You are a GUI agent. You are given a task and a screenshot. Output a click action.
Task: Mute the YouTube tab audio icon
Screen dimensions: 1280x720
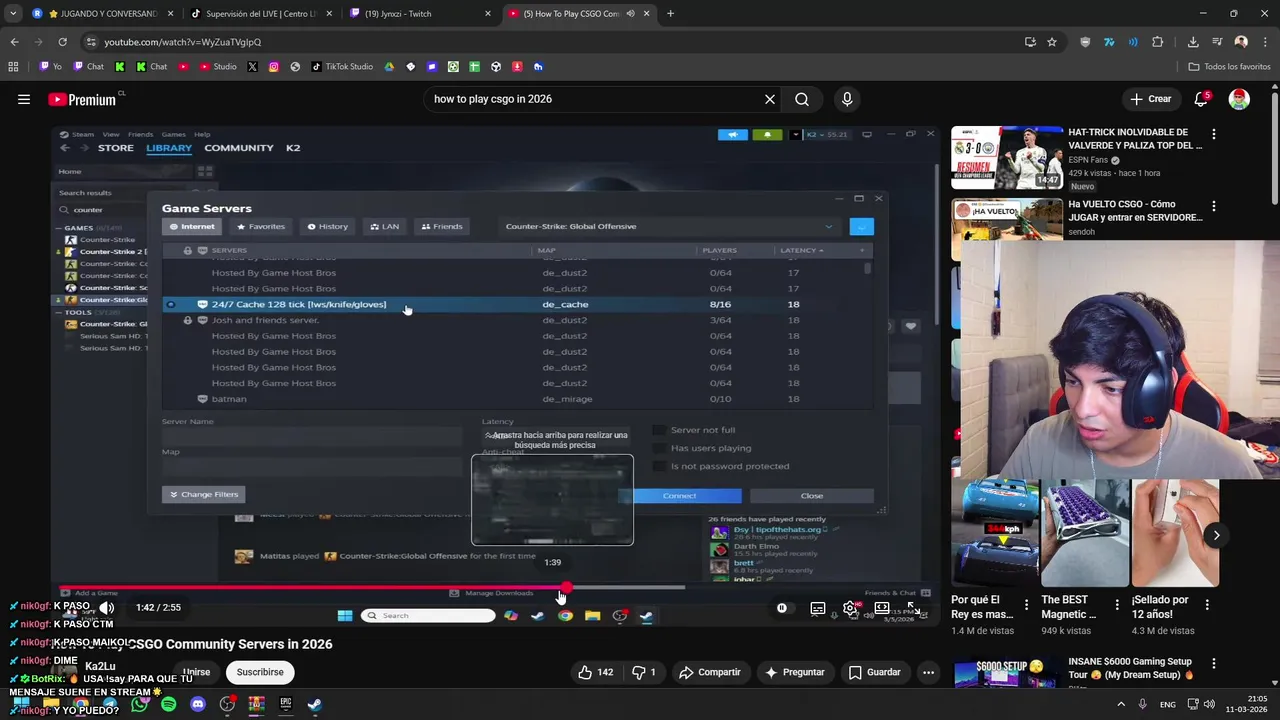coord(630,14)
